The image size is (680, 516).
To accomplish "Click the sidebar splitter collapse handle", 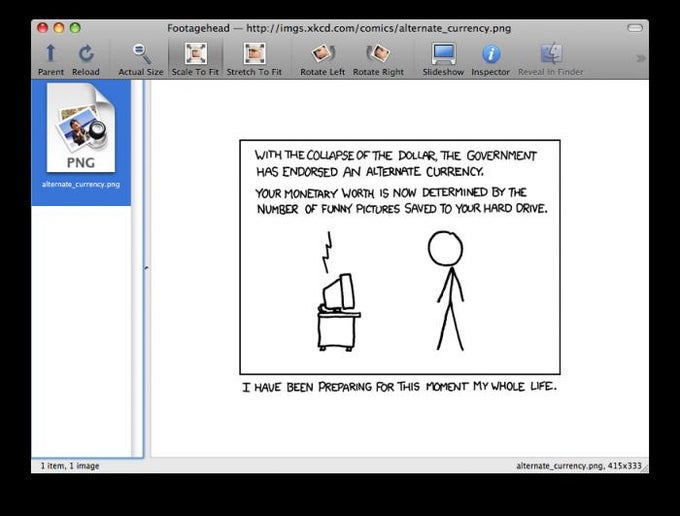I will pos(146,268).
